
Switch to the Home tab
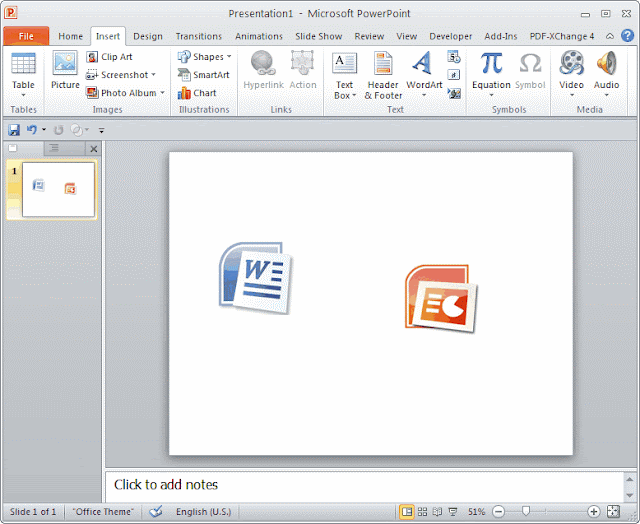pos(70,36)
